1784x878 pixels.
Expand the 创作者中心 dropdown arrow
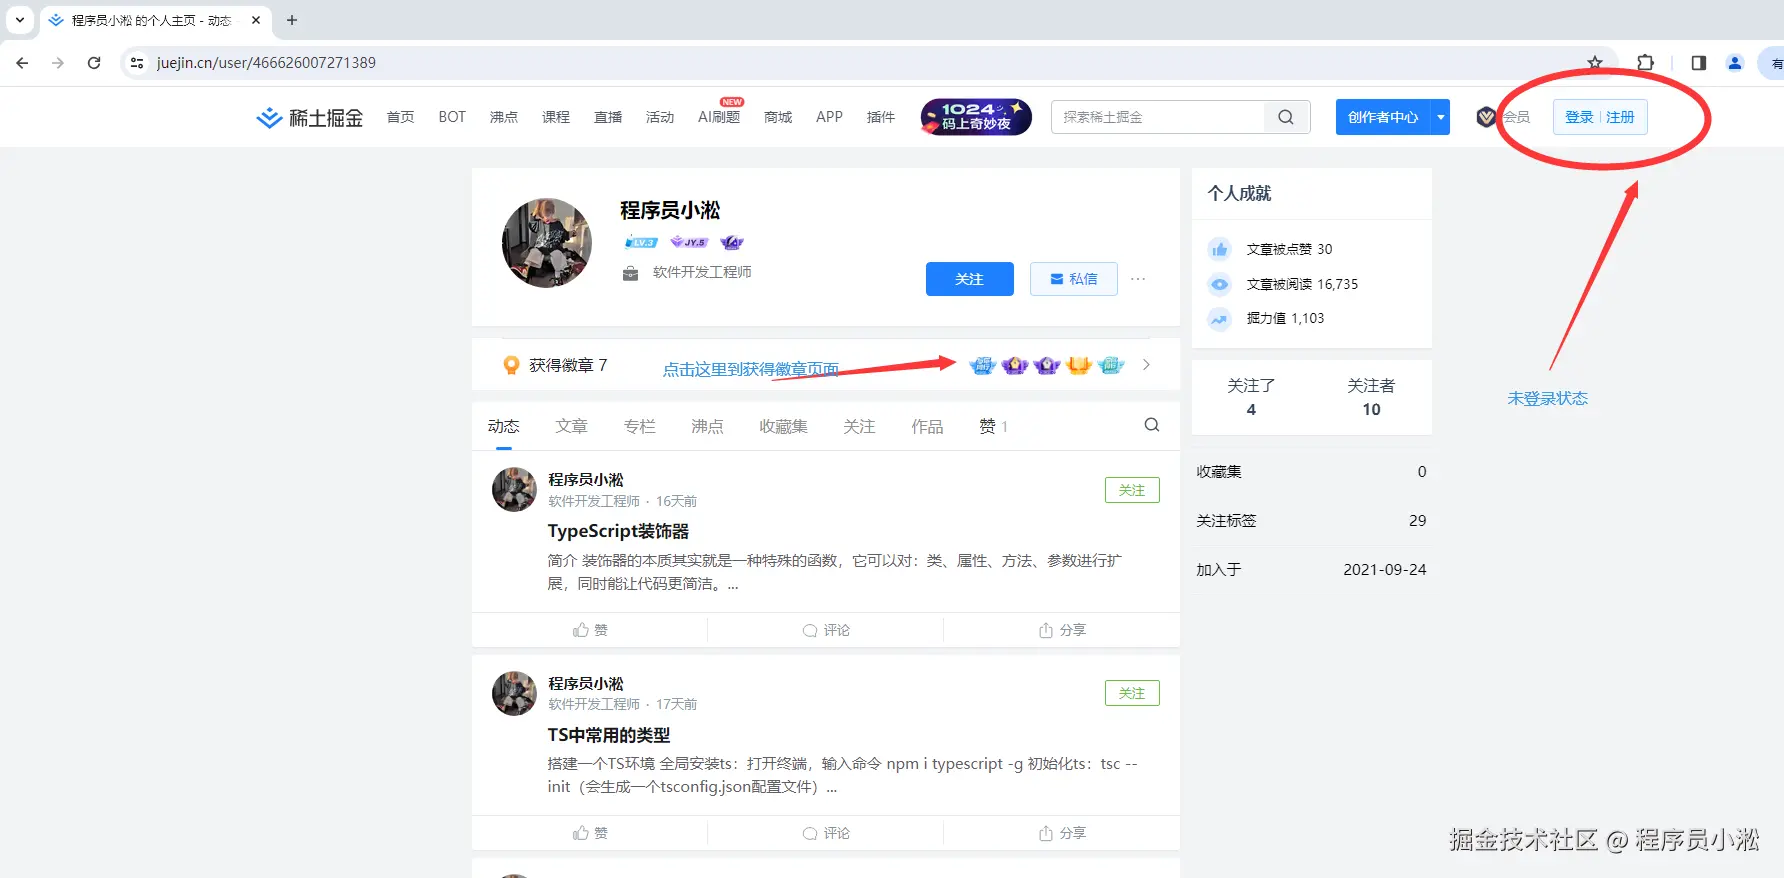pyautogui.click(x=1440, y=117)
